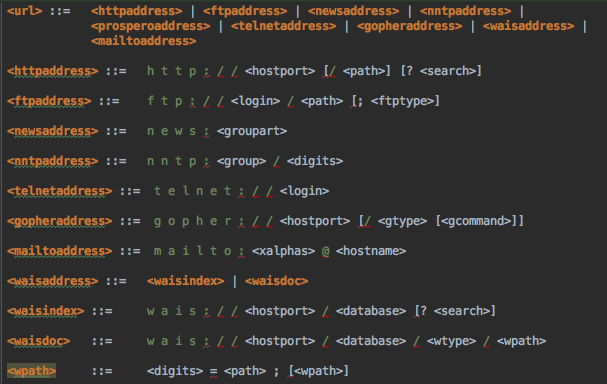Place cursor on <waisindex> rule definition name

46,311
